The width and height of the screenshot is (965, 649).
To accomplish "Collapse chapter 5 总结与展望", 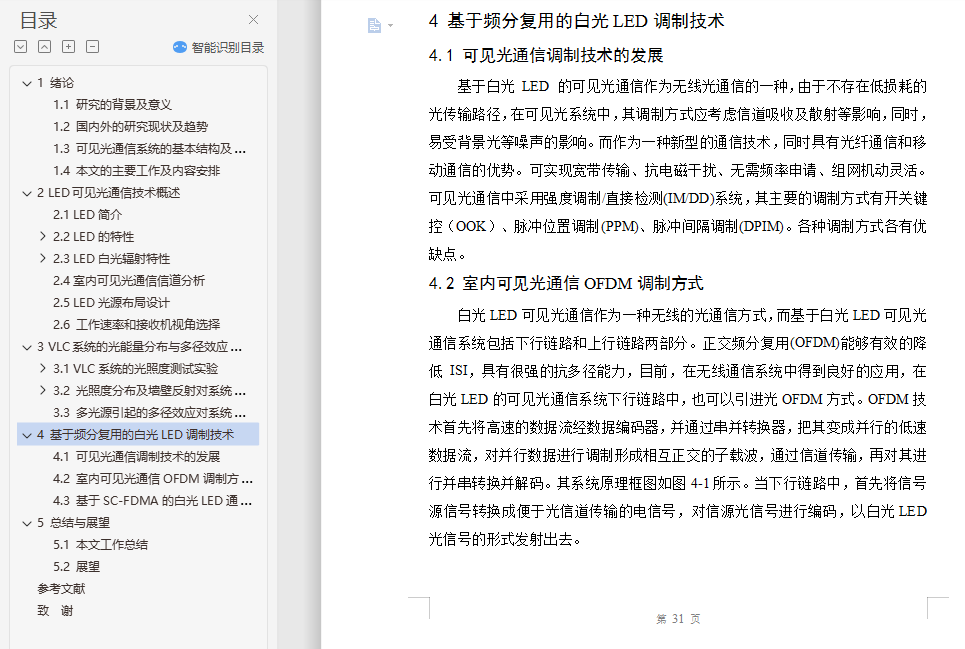I will tap(26, 523).
